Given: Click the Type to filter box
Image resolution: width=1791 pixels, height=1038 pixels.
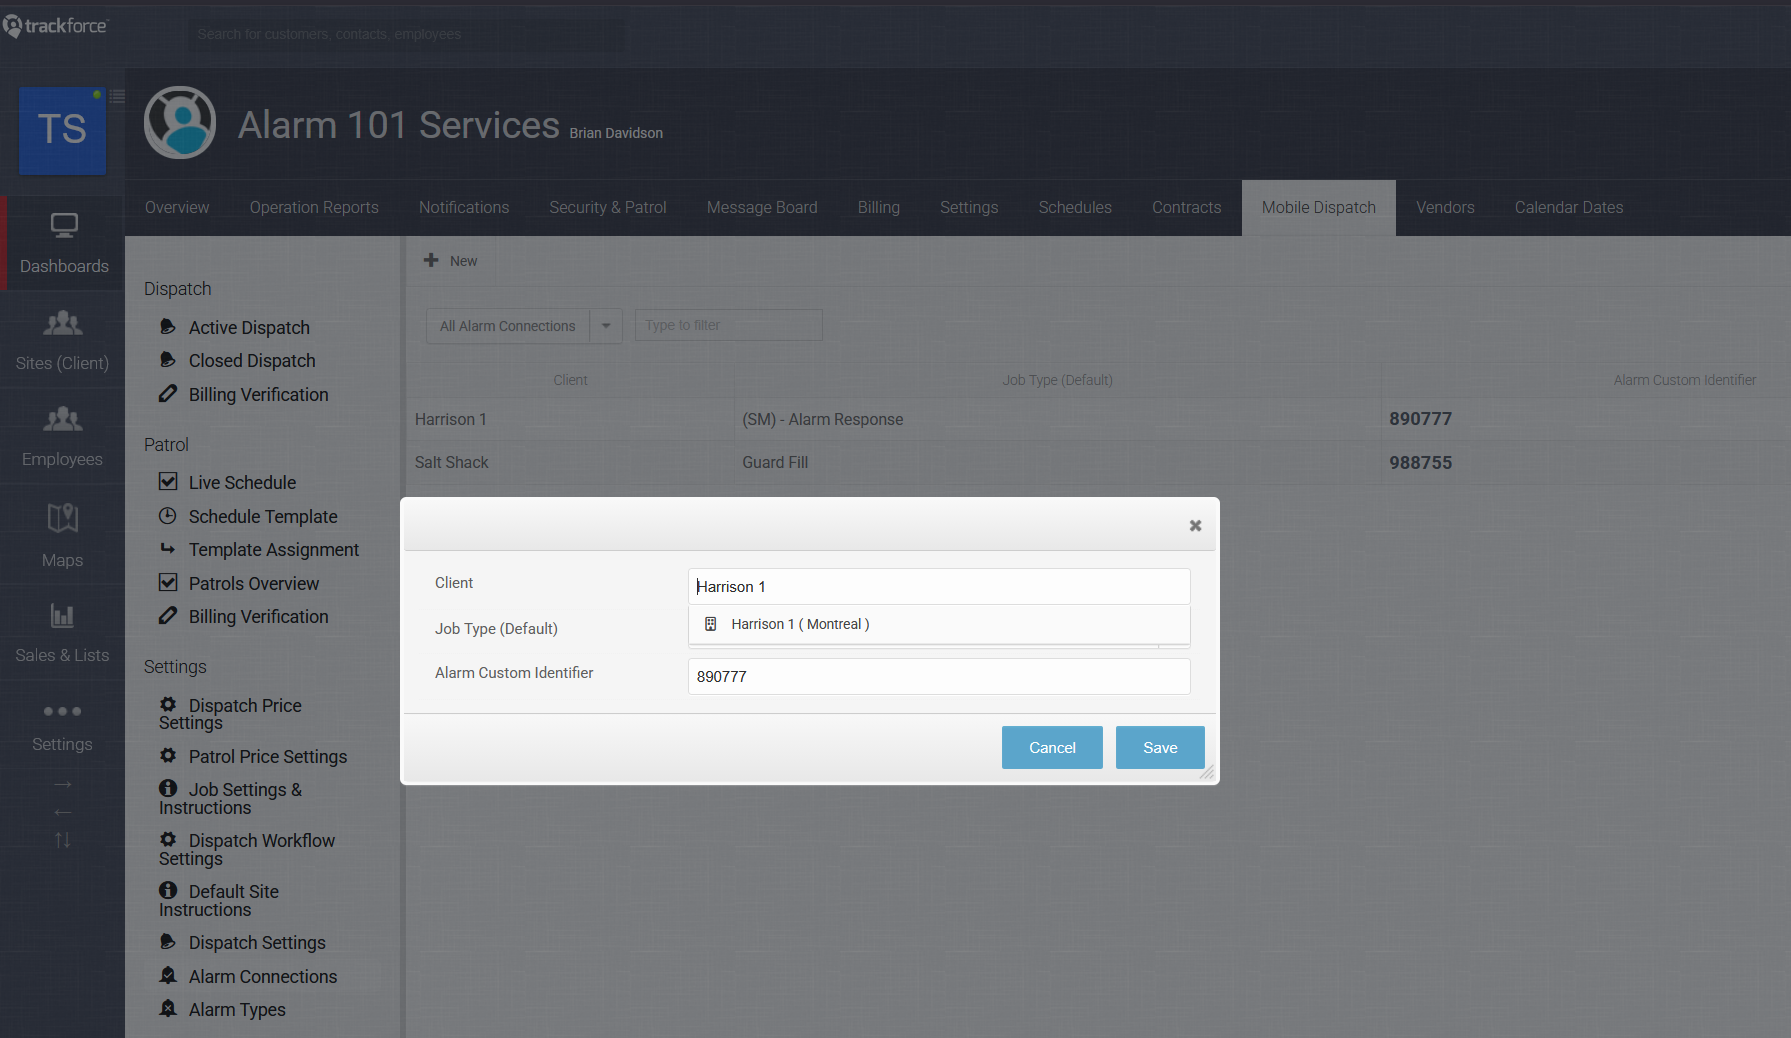Looking at the screenshot, I should (729, 325).
